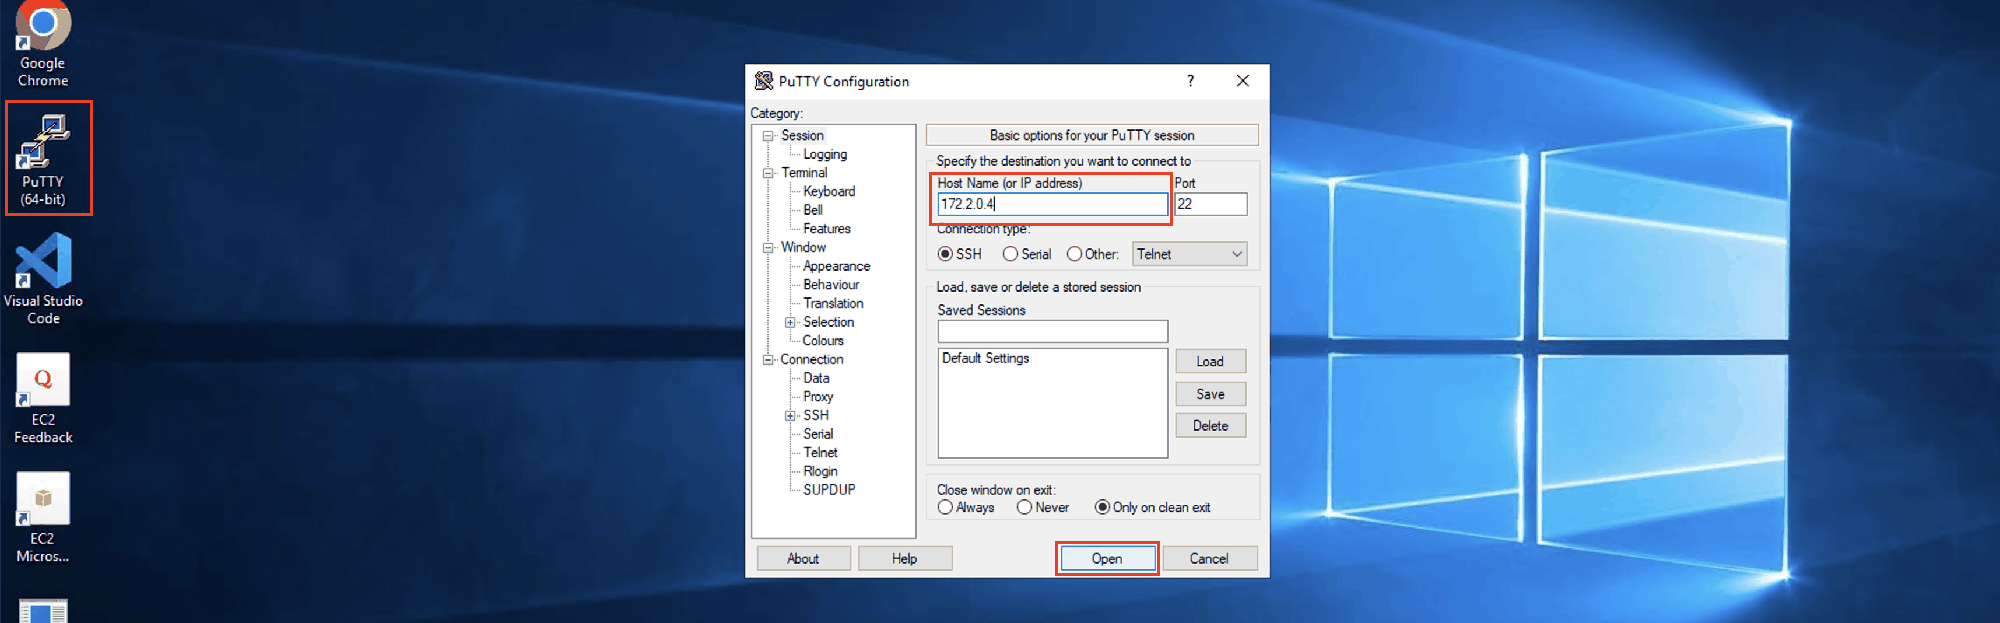This screenshot has width=2000, height=623.
Task: Click the Delete session button
Action: click(1210, 426)
